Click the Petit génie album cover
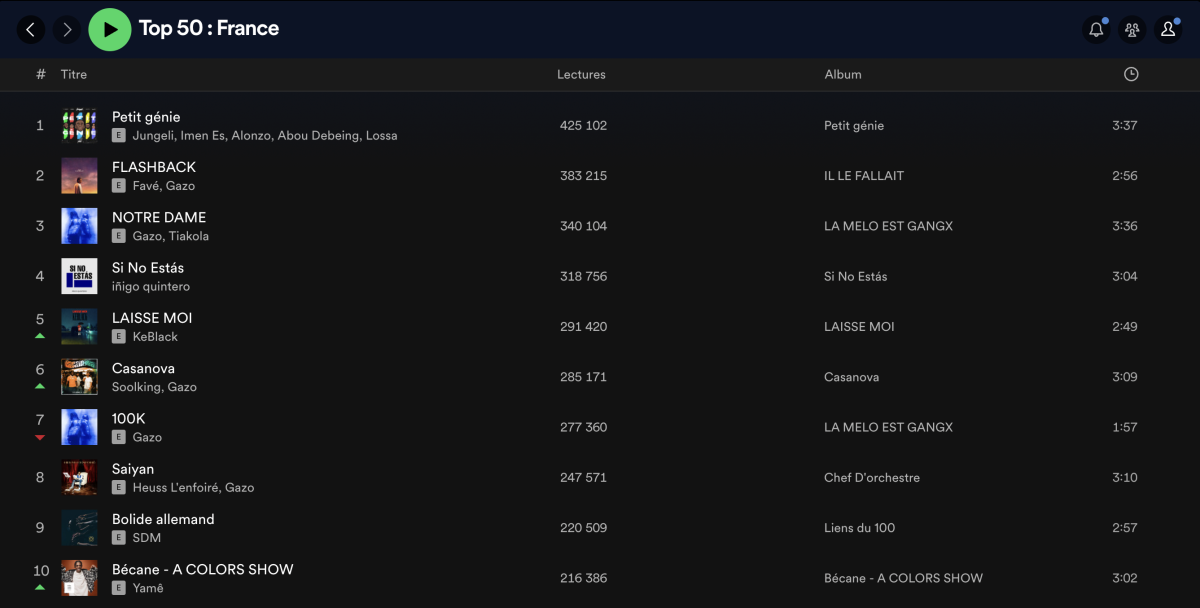This screenshot has height=608, width=1200. [x=79, y=126]
